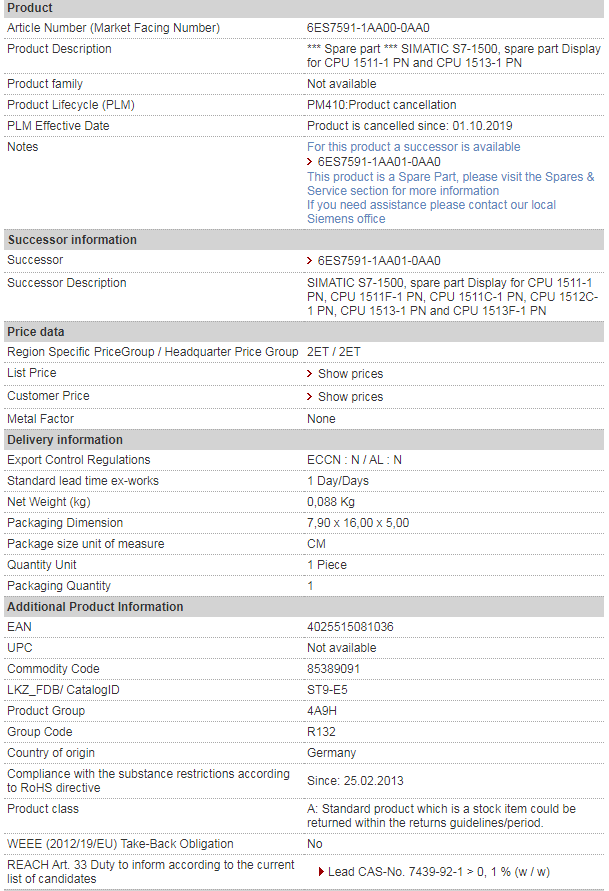This screenshot has height=891, width=609.
Task: Show prices for Customer Price
Action: [351, 397]
